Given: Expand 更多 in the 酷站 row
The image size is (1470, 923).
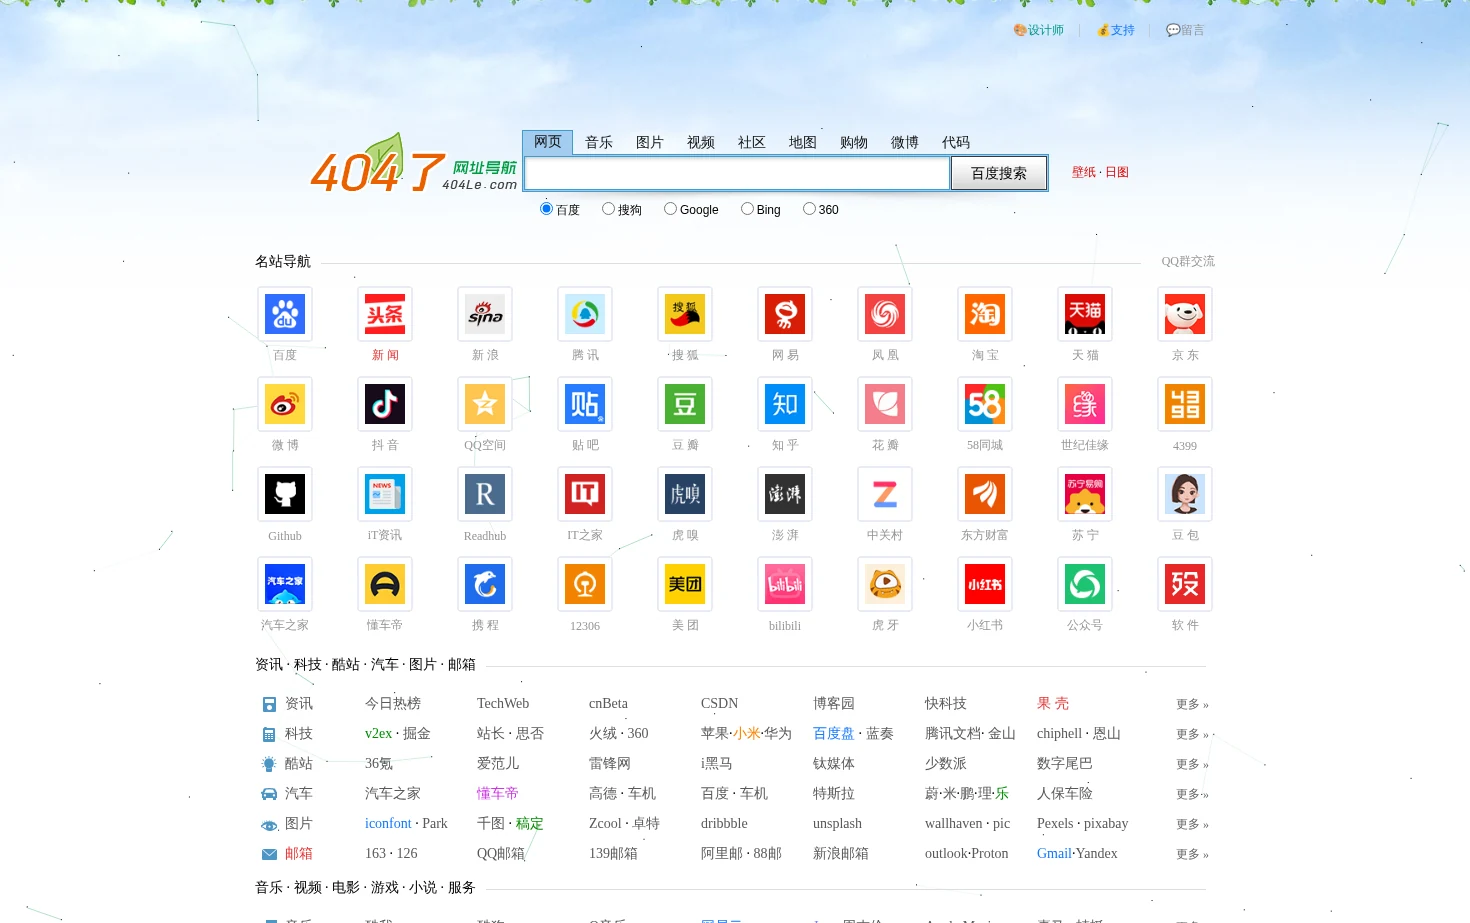Looking at the screenshot, I should tap(1192, 764).
